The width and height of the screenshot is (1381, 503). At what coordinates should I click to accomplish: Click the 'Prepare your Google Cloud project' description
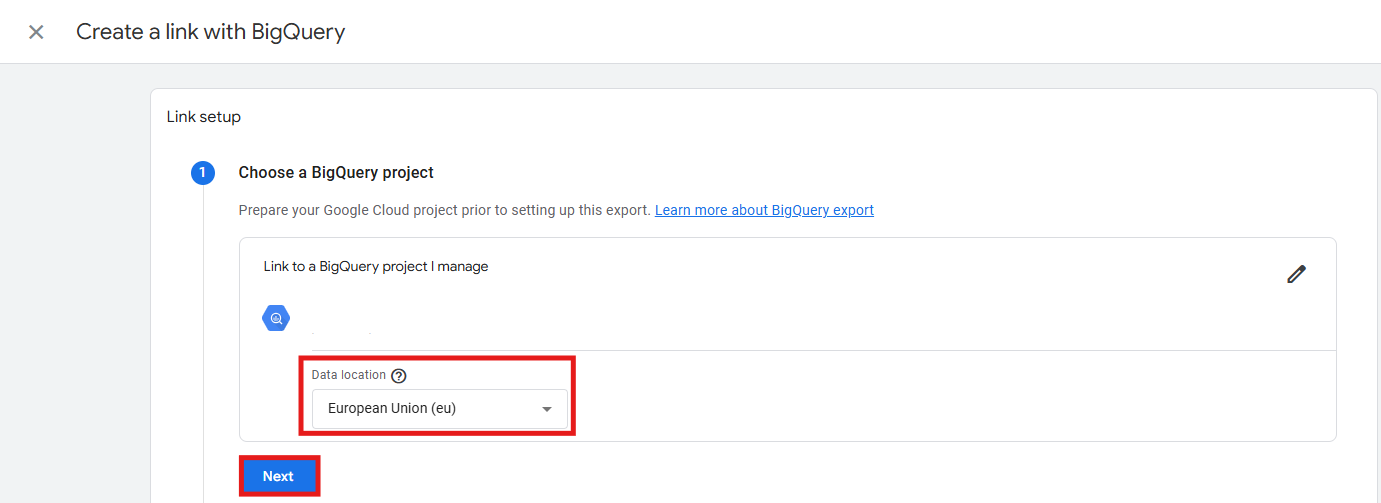(x=445, y=211)
